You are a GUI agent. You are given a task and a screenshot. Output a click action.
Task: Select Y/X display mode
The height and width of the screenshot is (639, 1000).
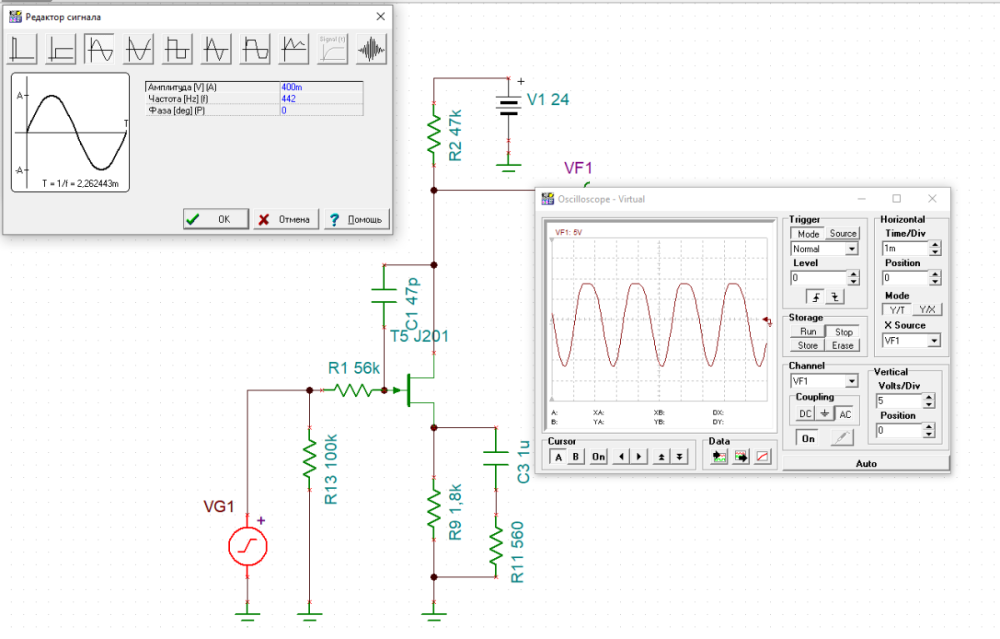(927, 310)
